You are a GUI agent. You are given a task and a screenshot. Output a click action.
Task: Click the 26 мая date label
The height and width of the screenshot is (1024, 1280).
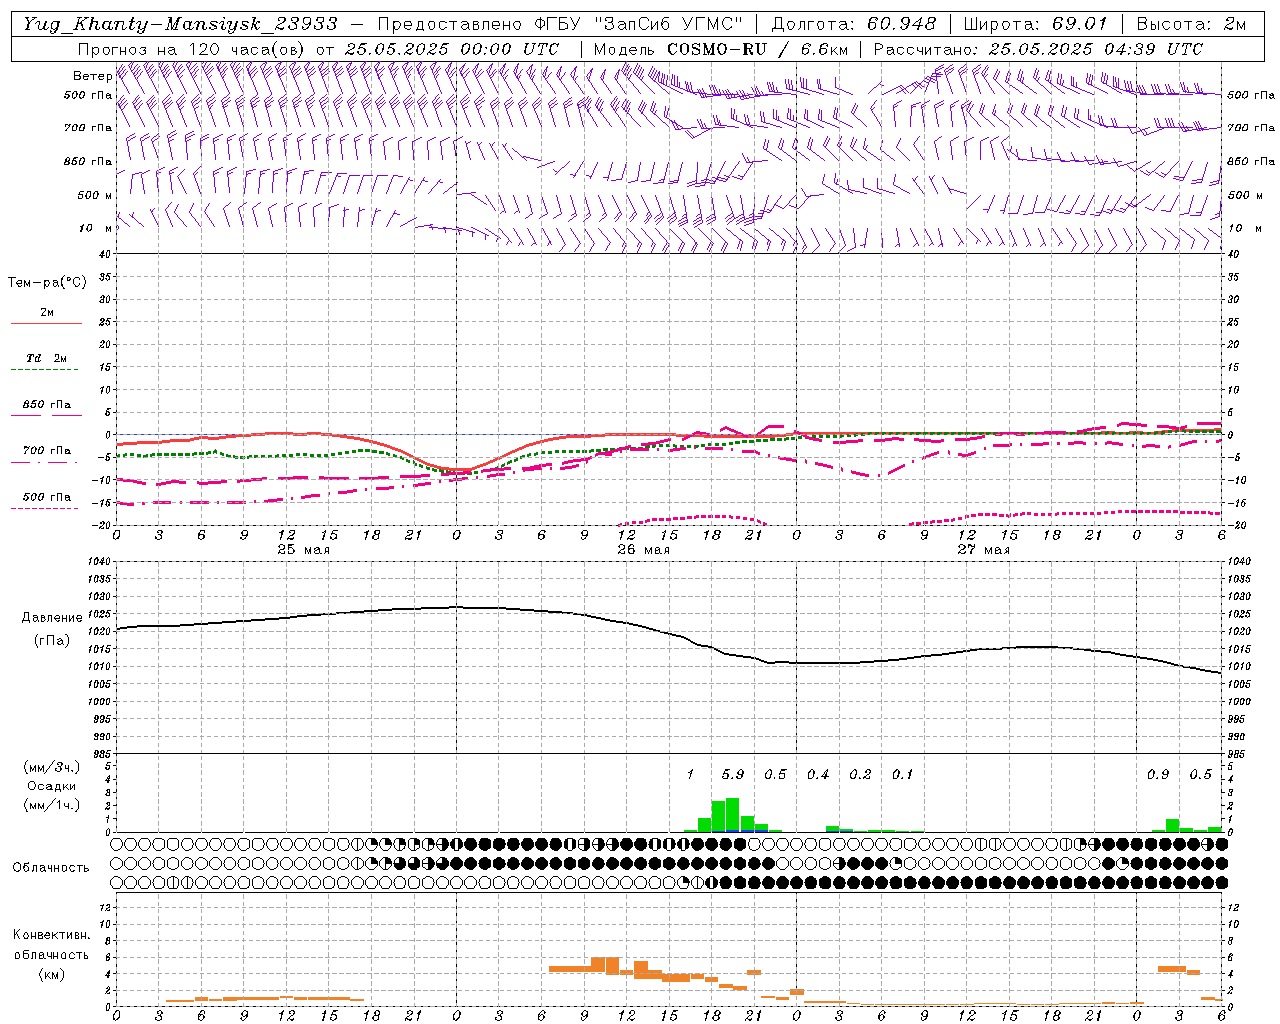(643, 550)
